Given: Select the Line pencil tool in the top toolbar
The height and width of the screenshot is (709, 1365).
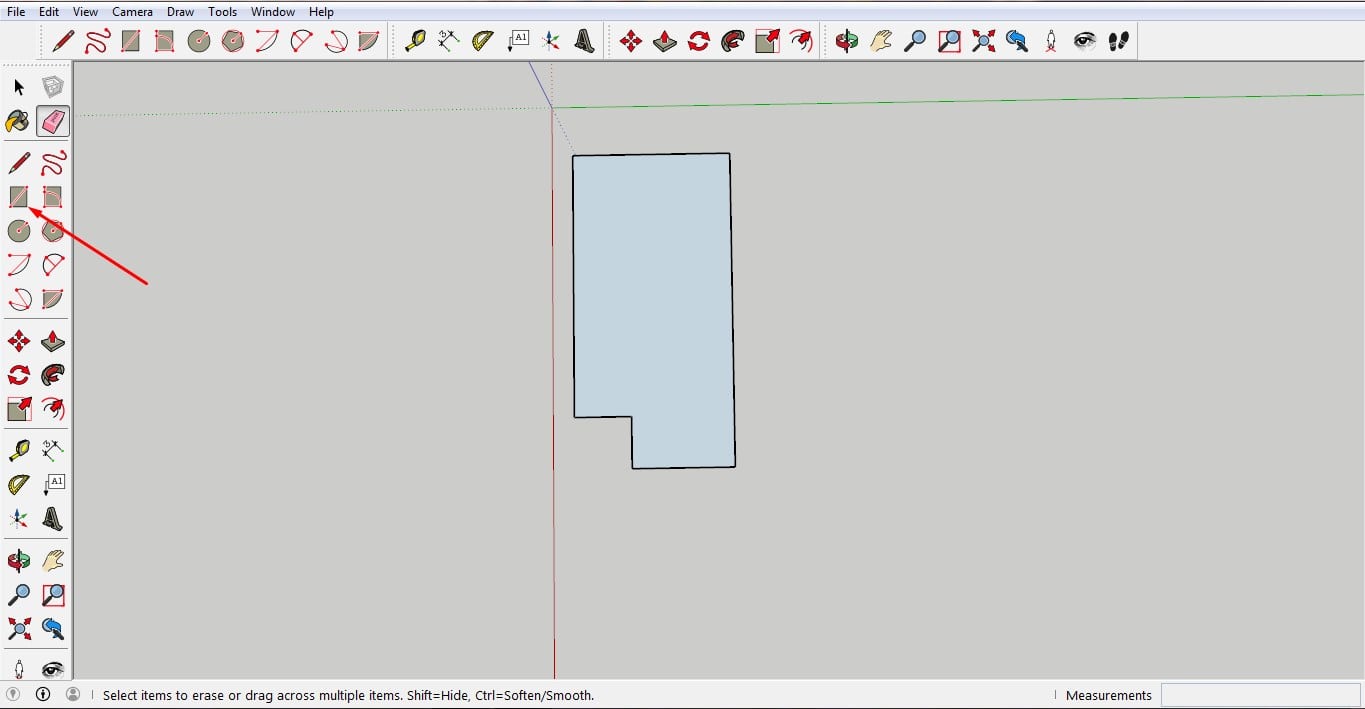Looking at the screenshot, I should pos(64,41).
